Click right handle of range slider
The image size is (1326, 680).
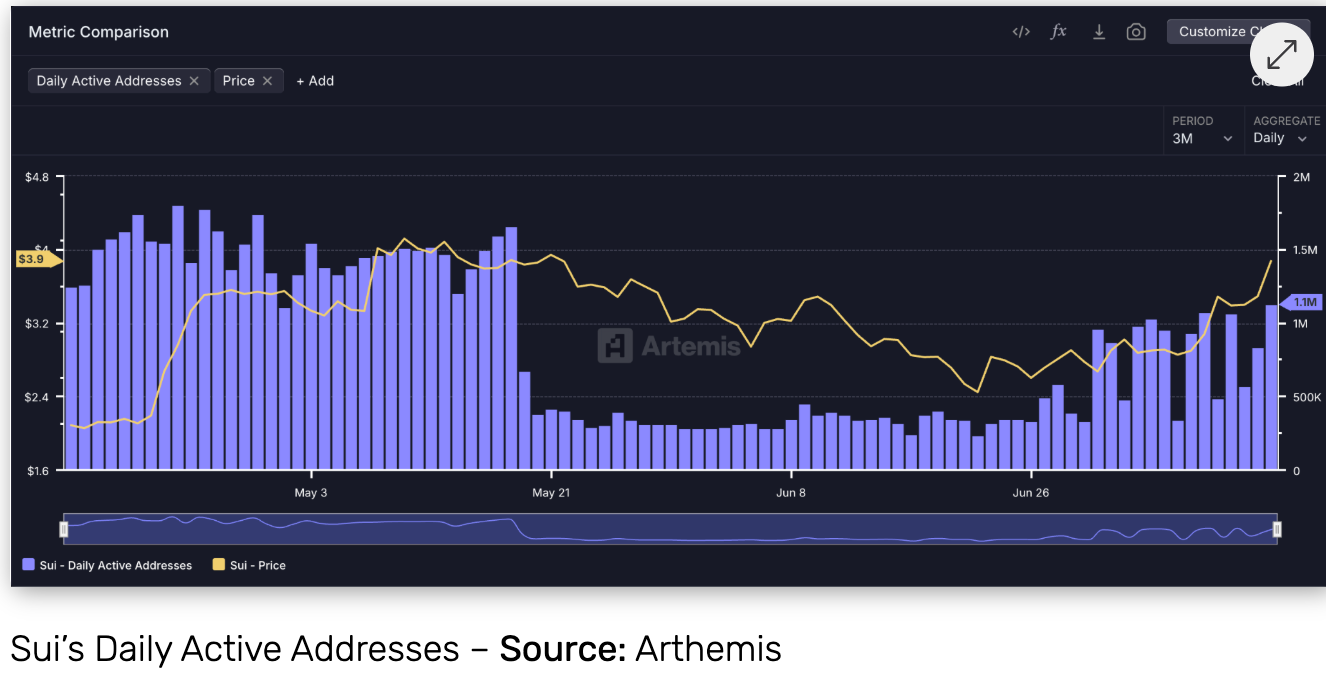[1276, 529]
